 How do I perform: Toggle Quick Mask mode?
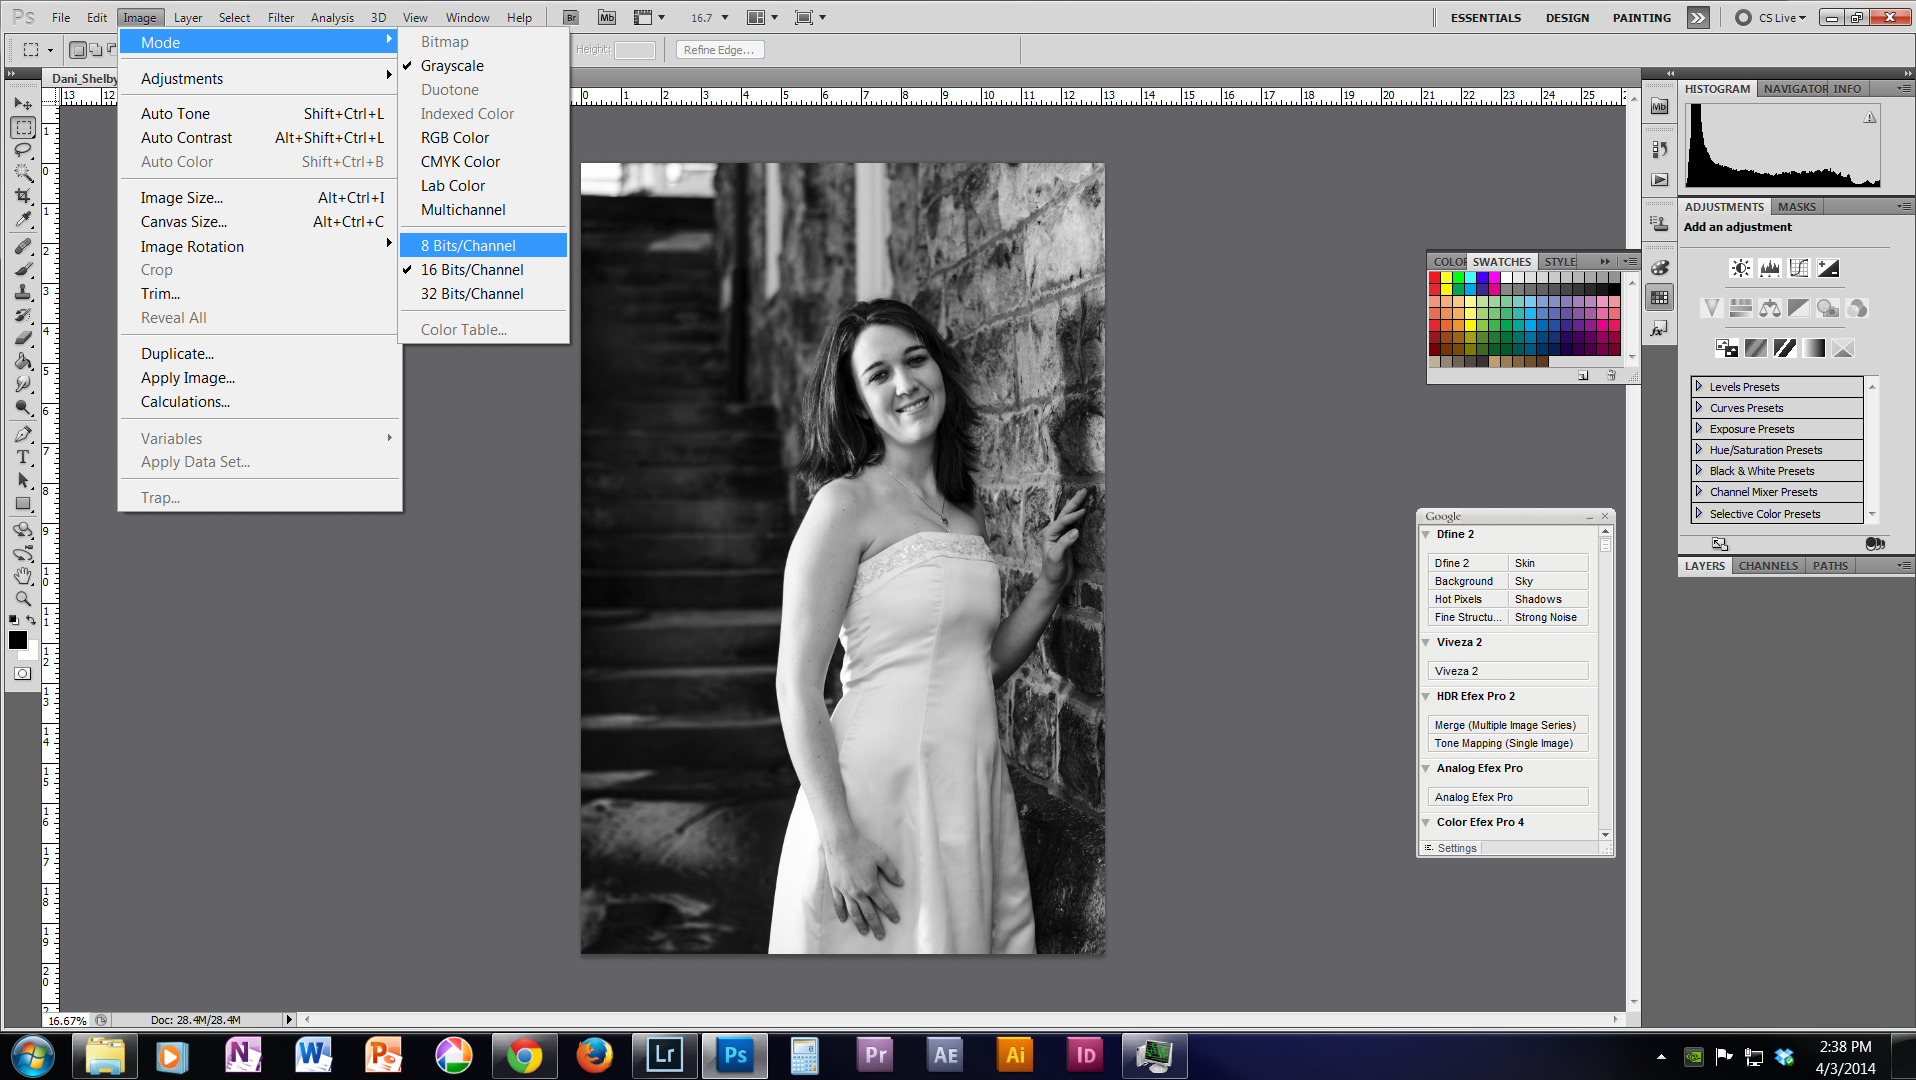pyautogui.click(x=22, y=674)
